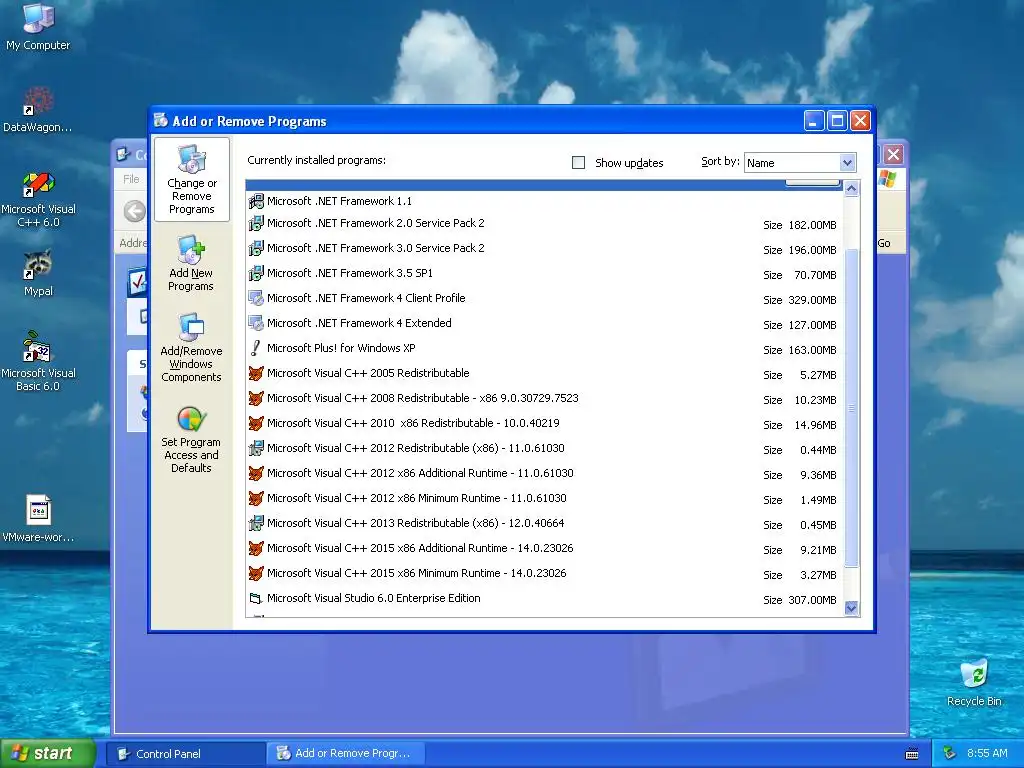Switch to Add or Remove Programs taskbar button
The image size is (1024, 768).
(x=347, y=754)
